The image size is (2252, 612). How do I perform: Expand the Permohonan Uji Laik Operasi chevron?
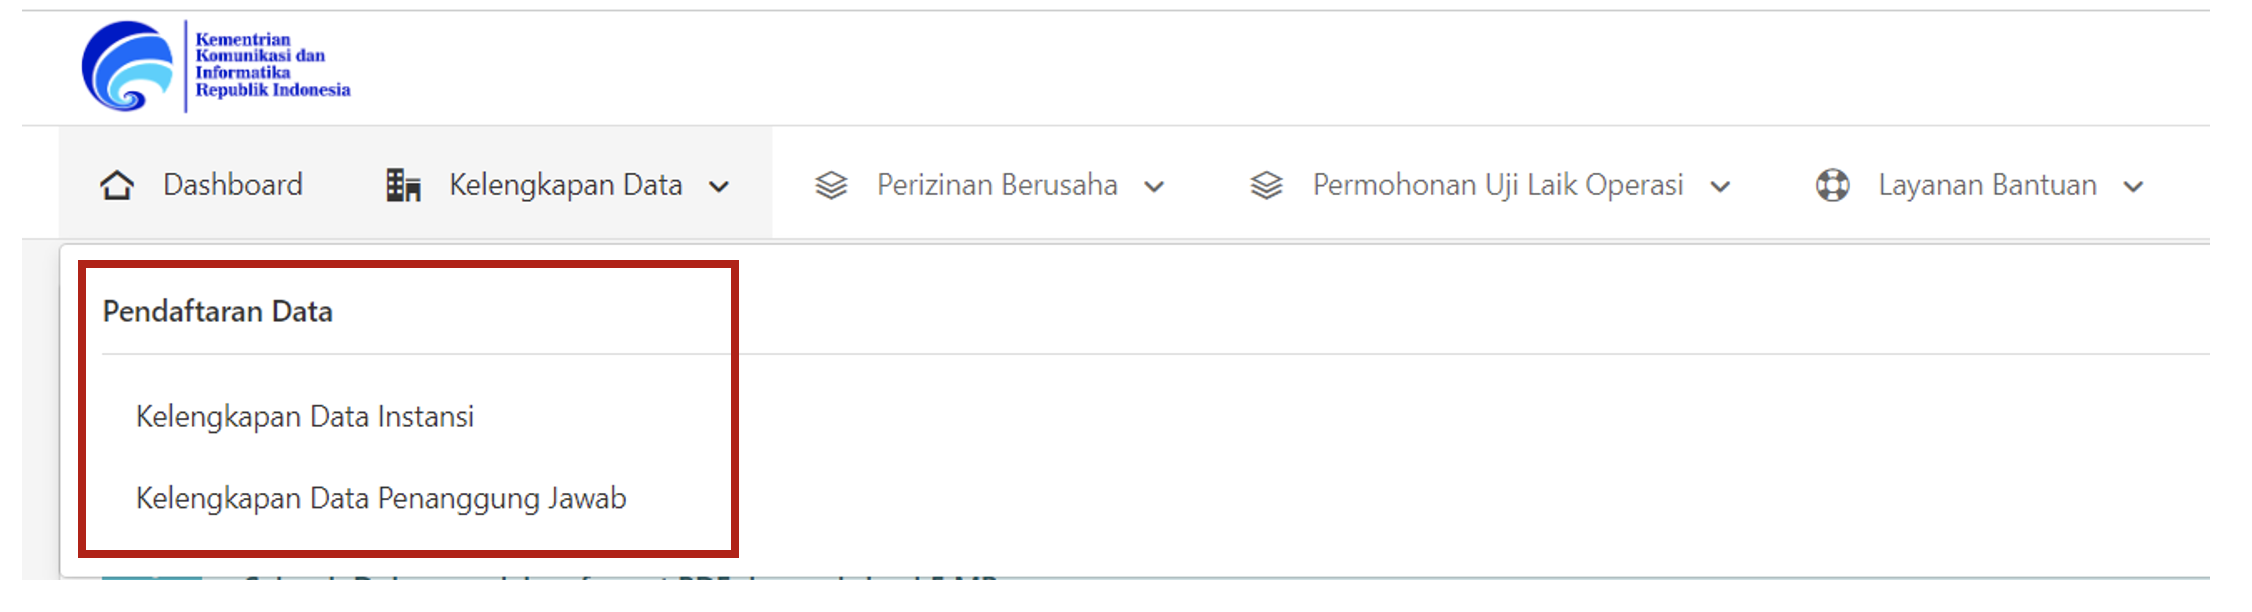tap(1720, 187)
